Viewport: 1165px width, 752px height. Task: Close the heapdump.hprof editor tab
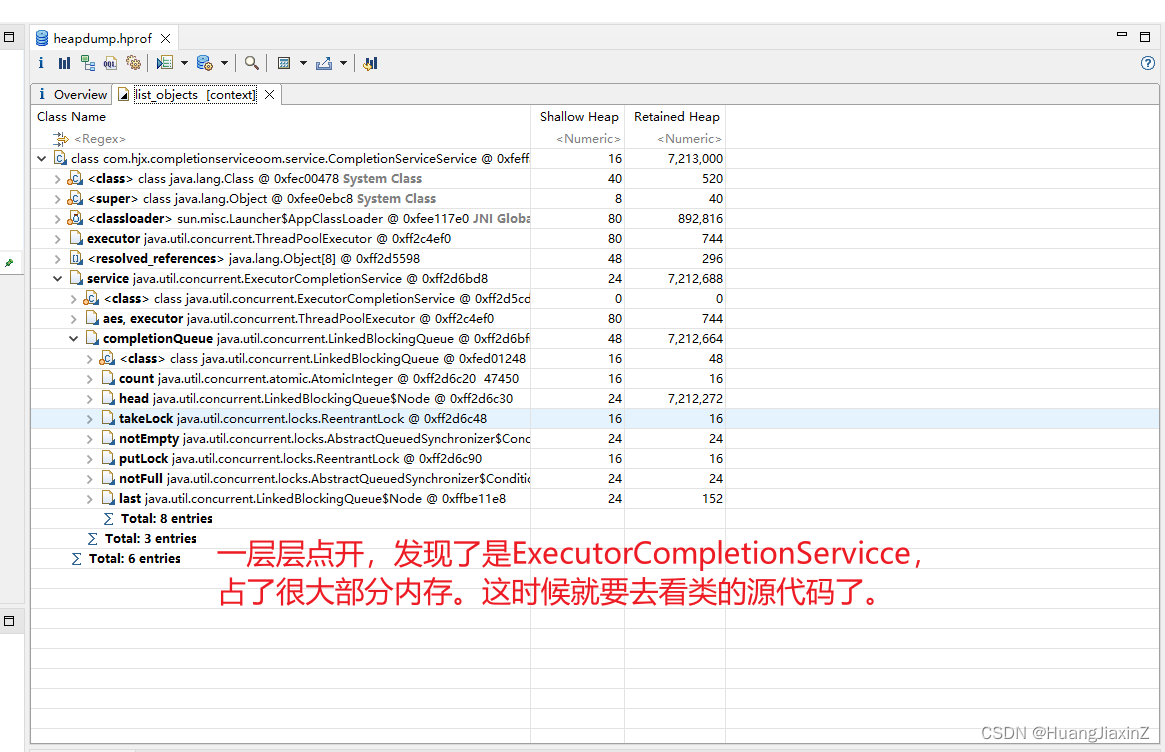tap(166, 39)
